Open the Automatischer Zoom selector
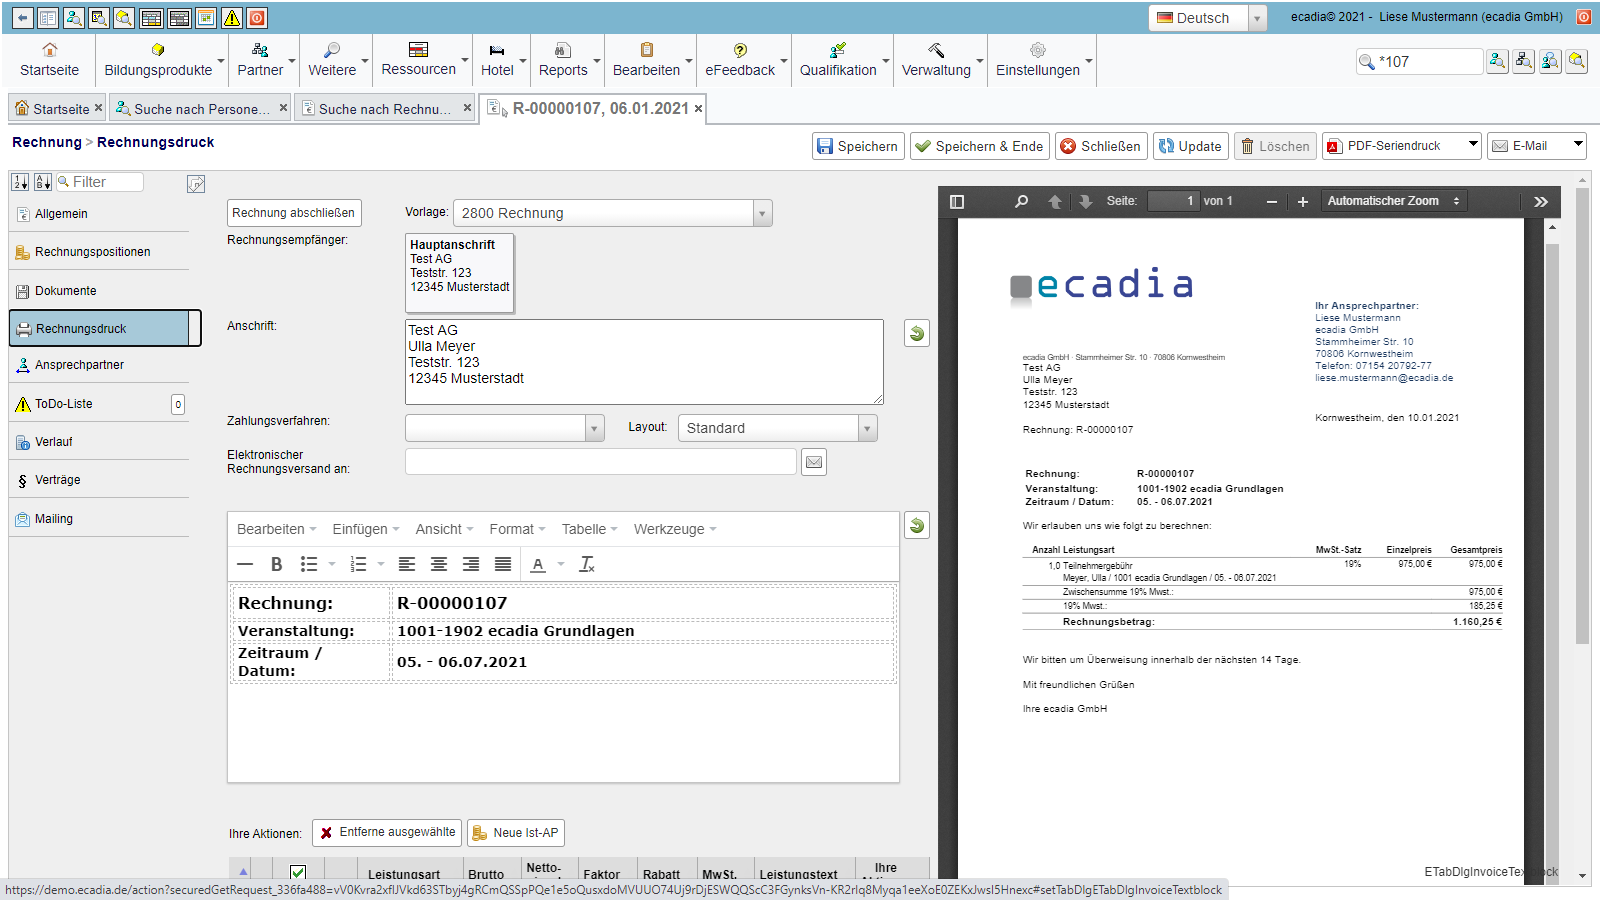Image resolution: width=1600 pixels, height=900 pixels. click(1393, 201)
